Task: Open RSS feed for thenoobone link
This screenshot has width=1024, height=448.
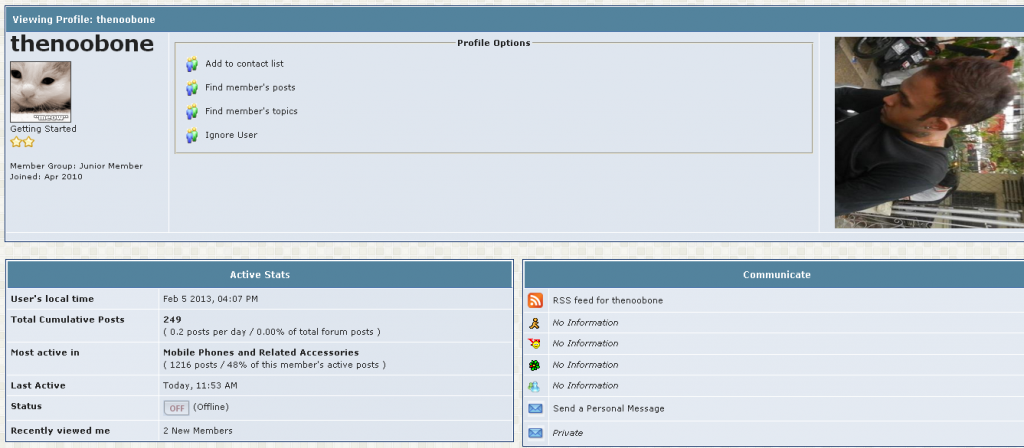Action: (607, 300)
